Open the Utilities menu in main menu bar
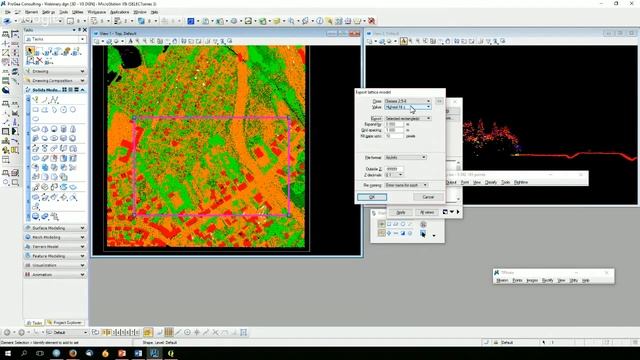640x360 pixels. [x=78, y=12]
